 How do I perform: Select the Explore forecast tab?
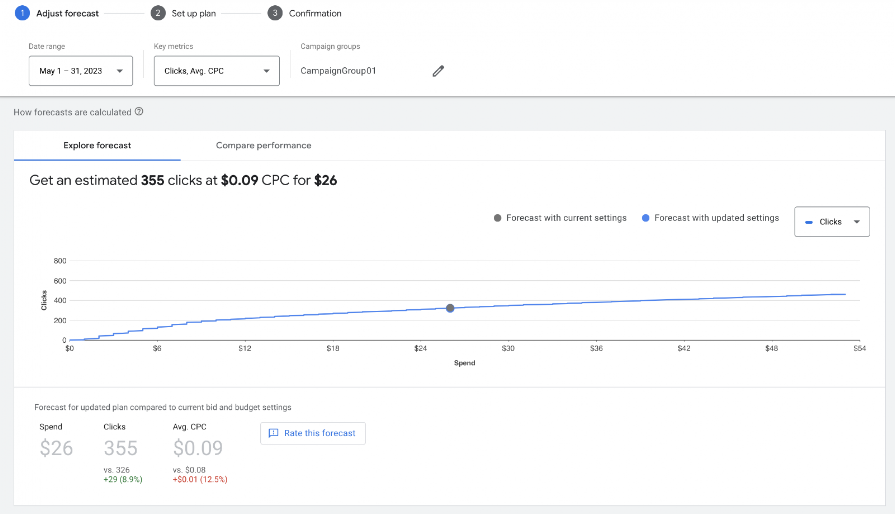[x=97, y=145]
